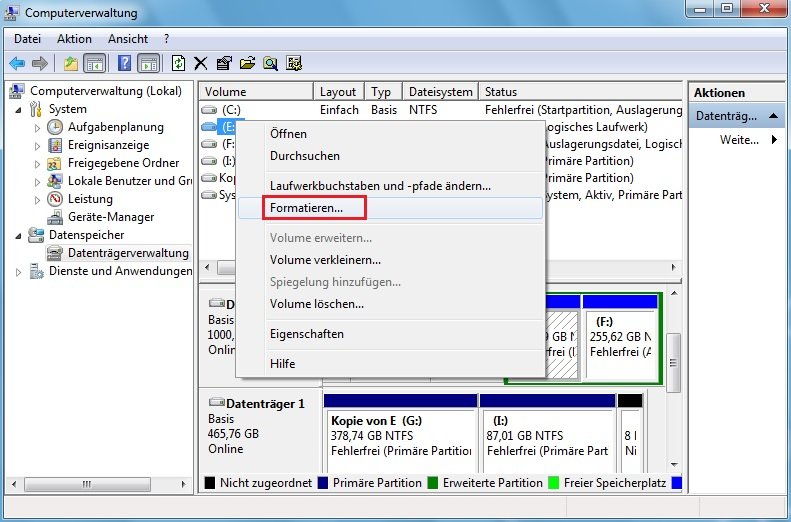The height and width of the screenshot is (522, 791).
Task: Click the System tools icon in tree
Action: click(x=36, y=109)
